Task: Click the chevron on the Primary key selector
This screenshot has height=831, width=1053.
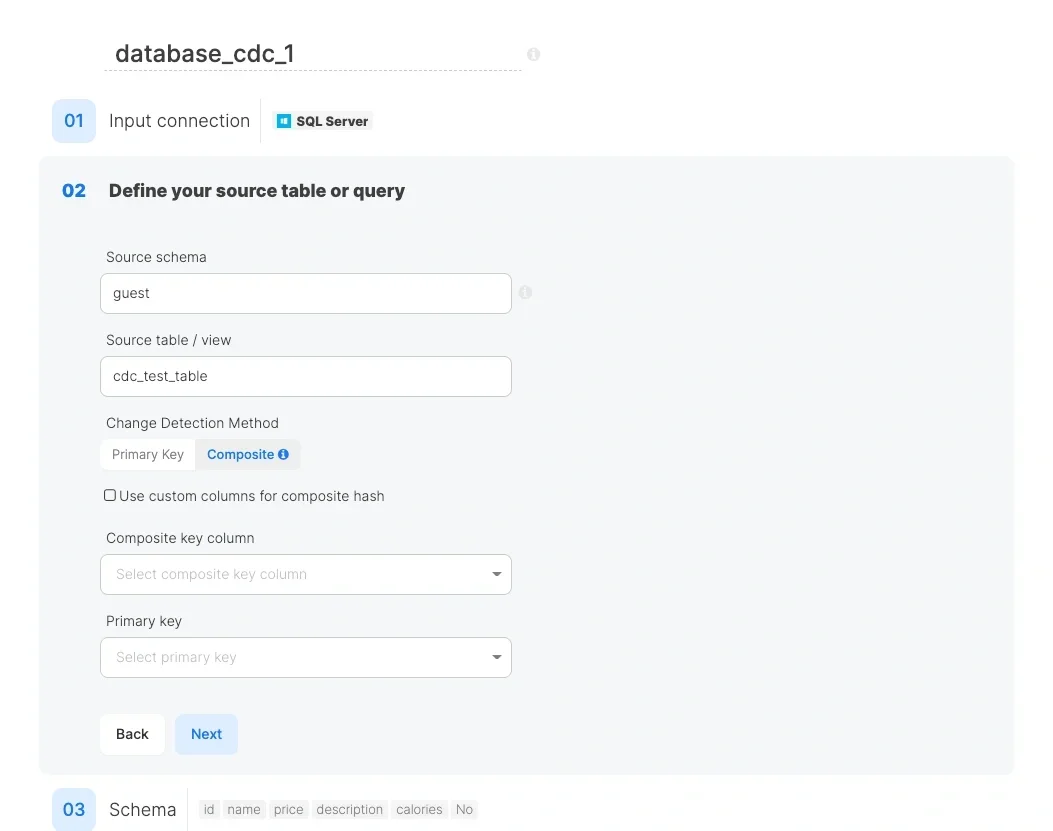Action: coord(496,657)
